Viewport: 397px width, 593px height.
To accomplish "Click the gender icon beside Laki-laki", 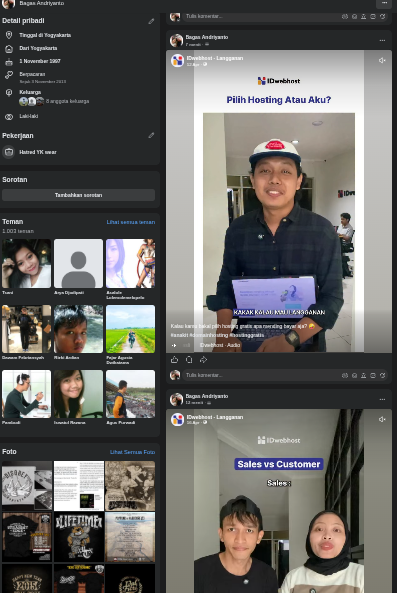I will pyautogui.click(x=9, y=117).
